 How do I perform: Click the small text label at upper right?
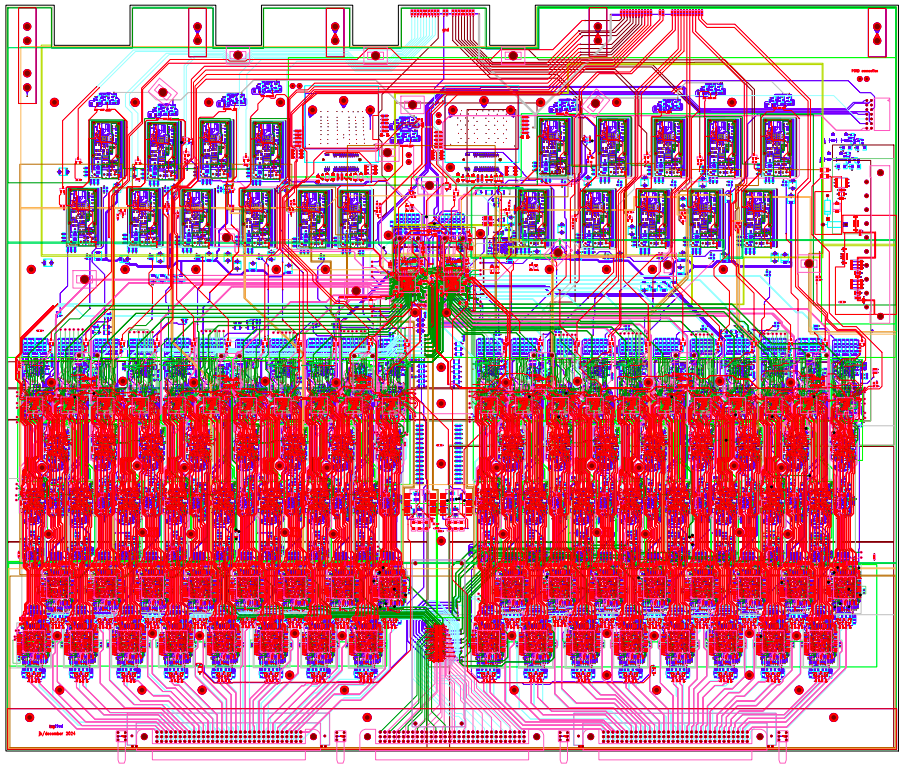click(861, 72)
